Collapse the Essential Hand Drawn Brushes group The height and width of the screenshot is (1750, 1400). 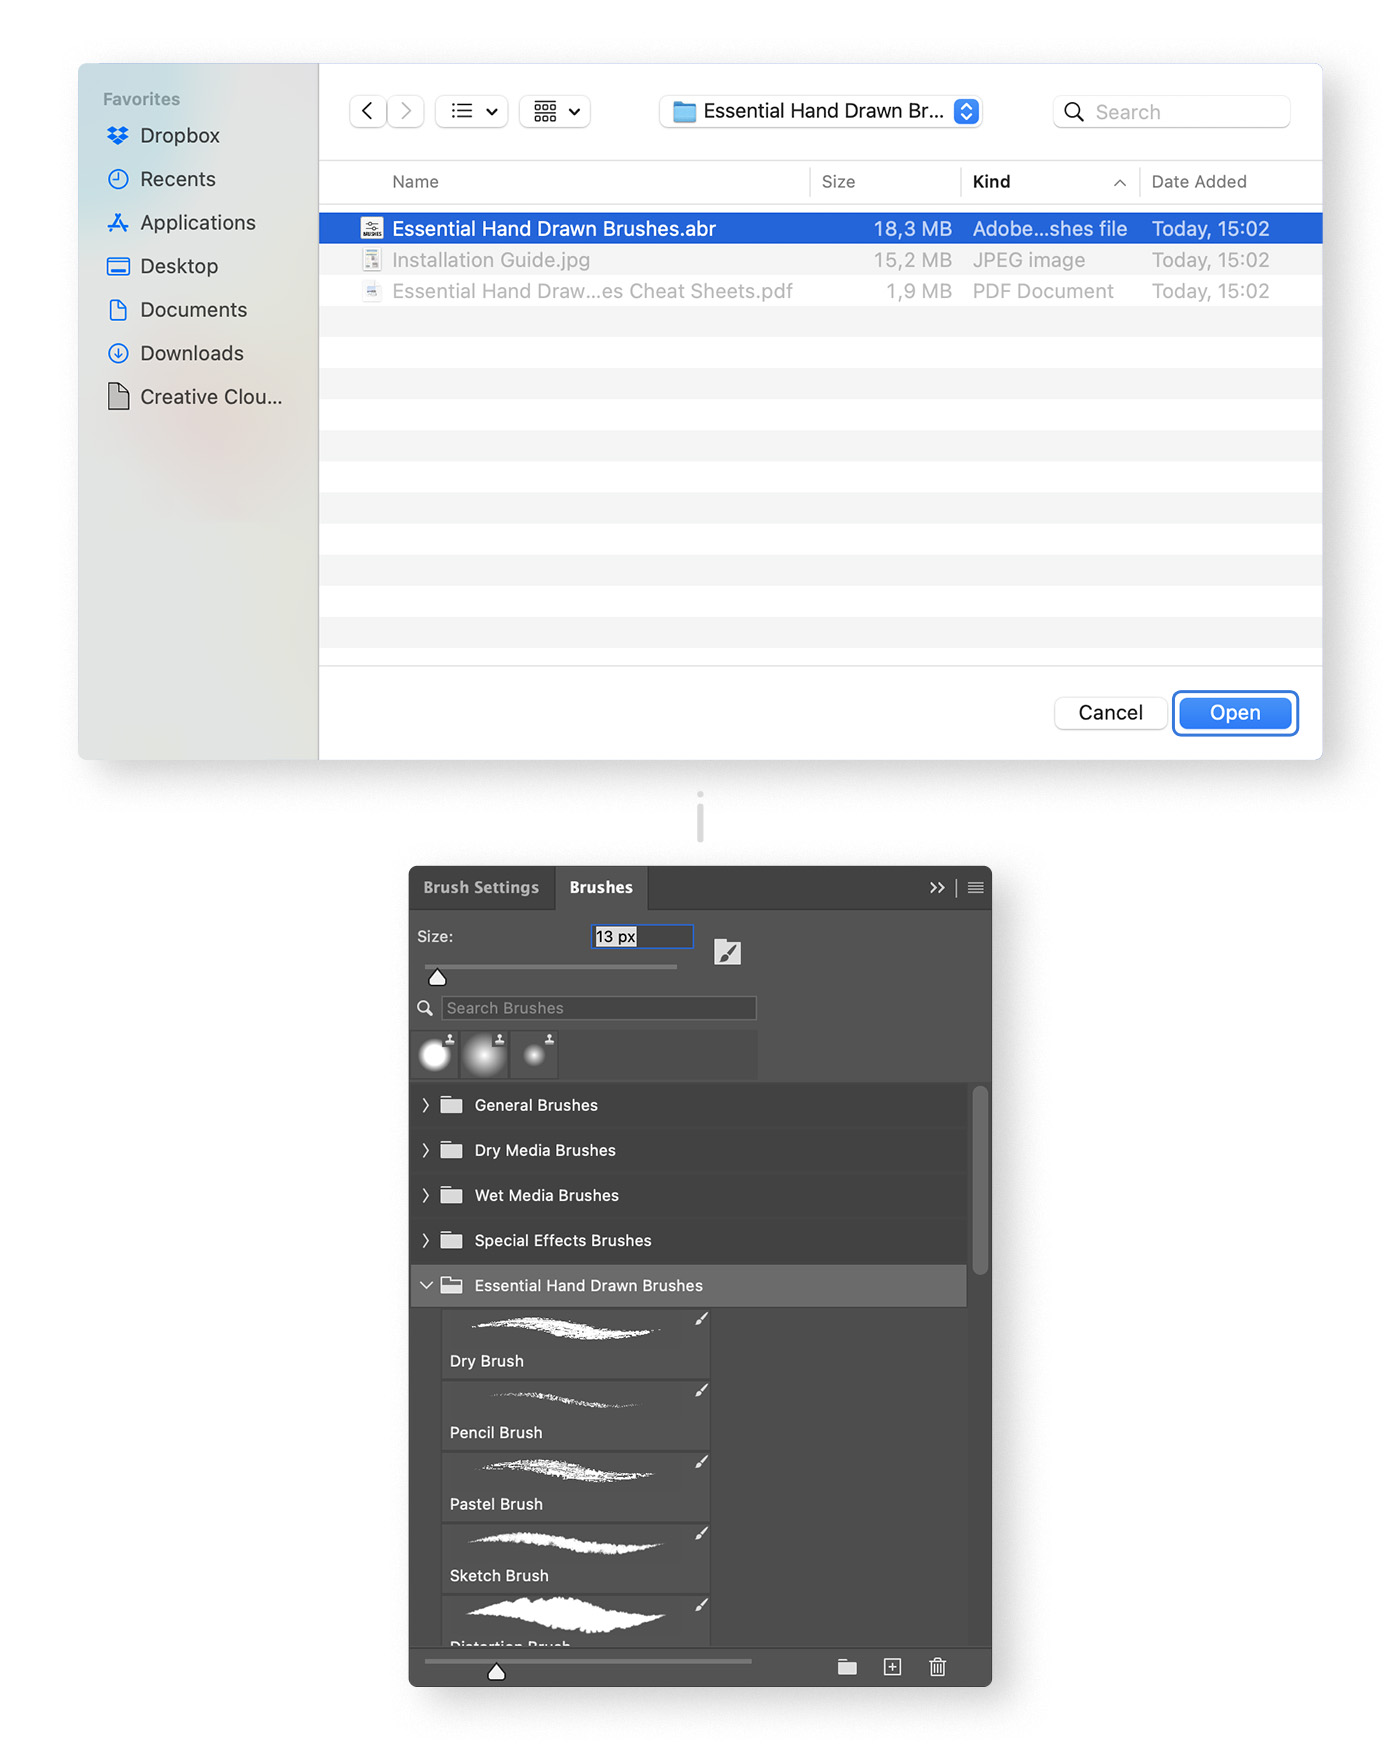(426, 1285)
